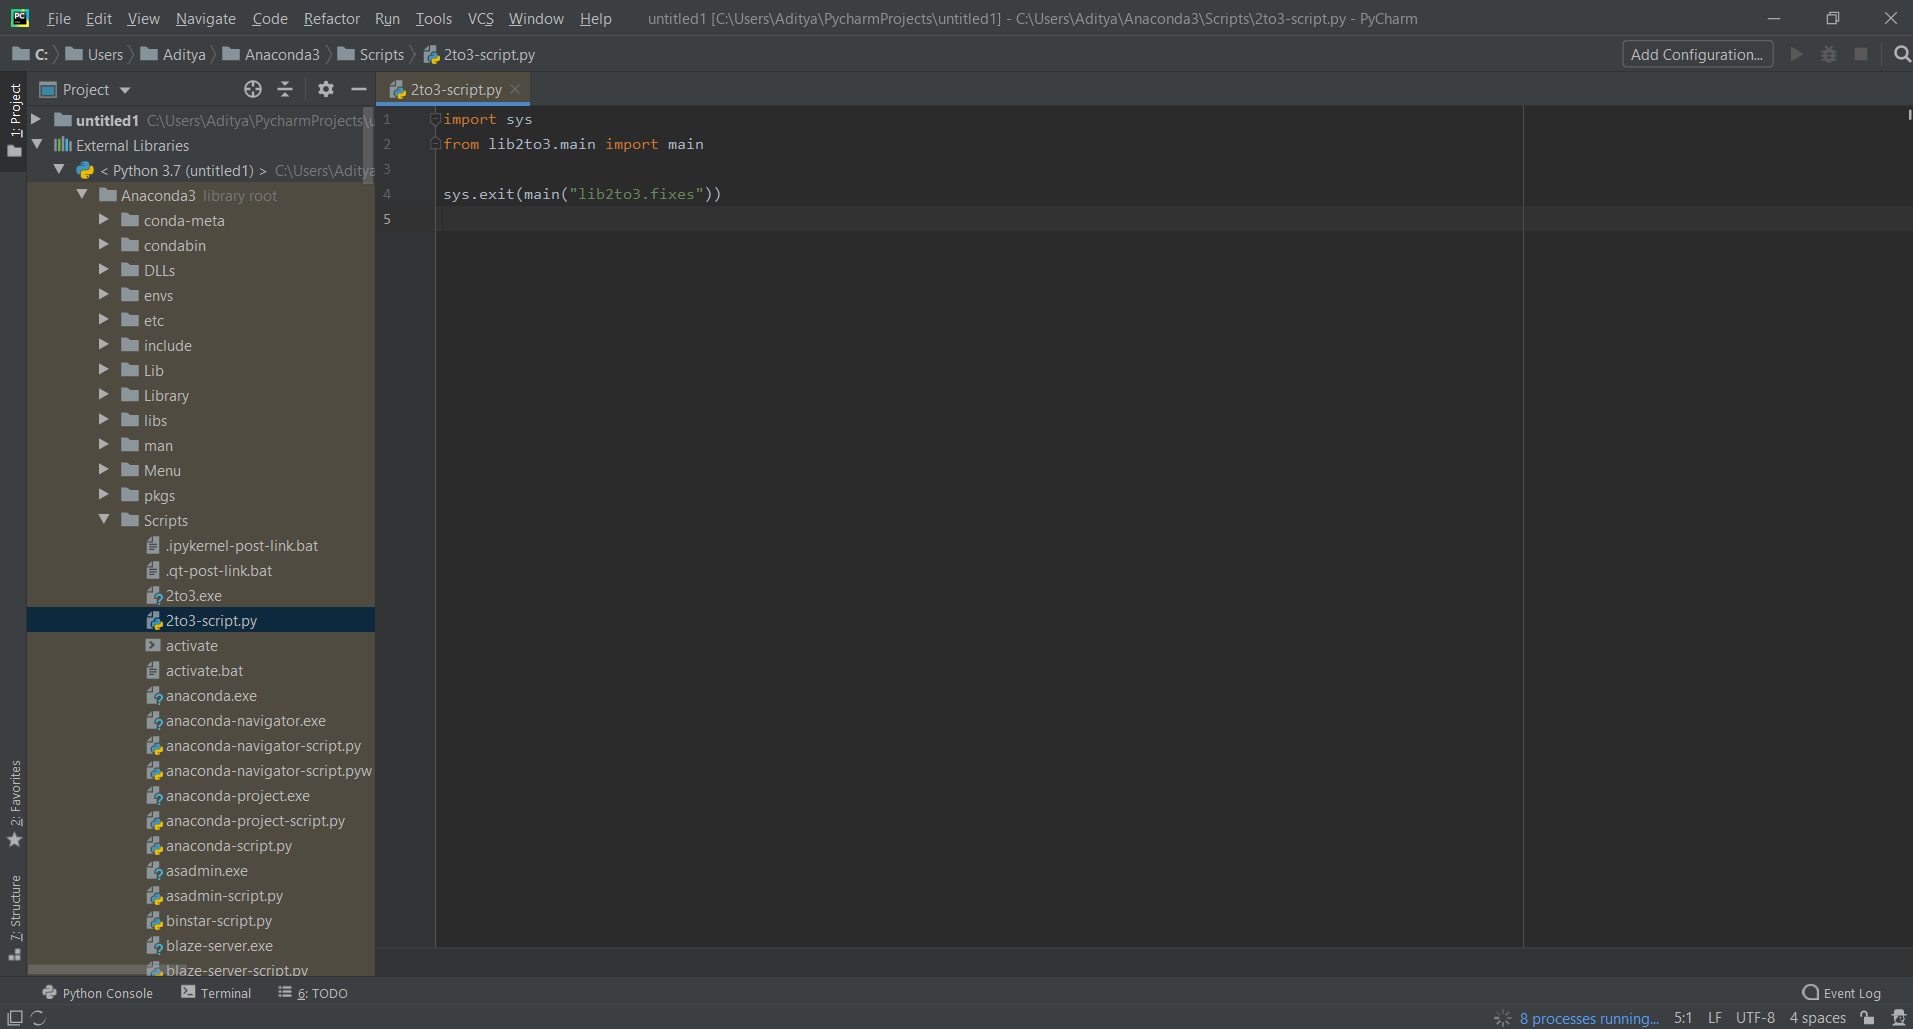The width and height of the screenshot is (1913, 1029).
Task: Select 2to3.exe in the project tree
Action: click(x=194, y=595)
